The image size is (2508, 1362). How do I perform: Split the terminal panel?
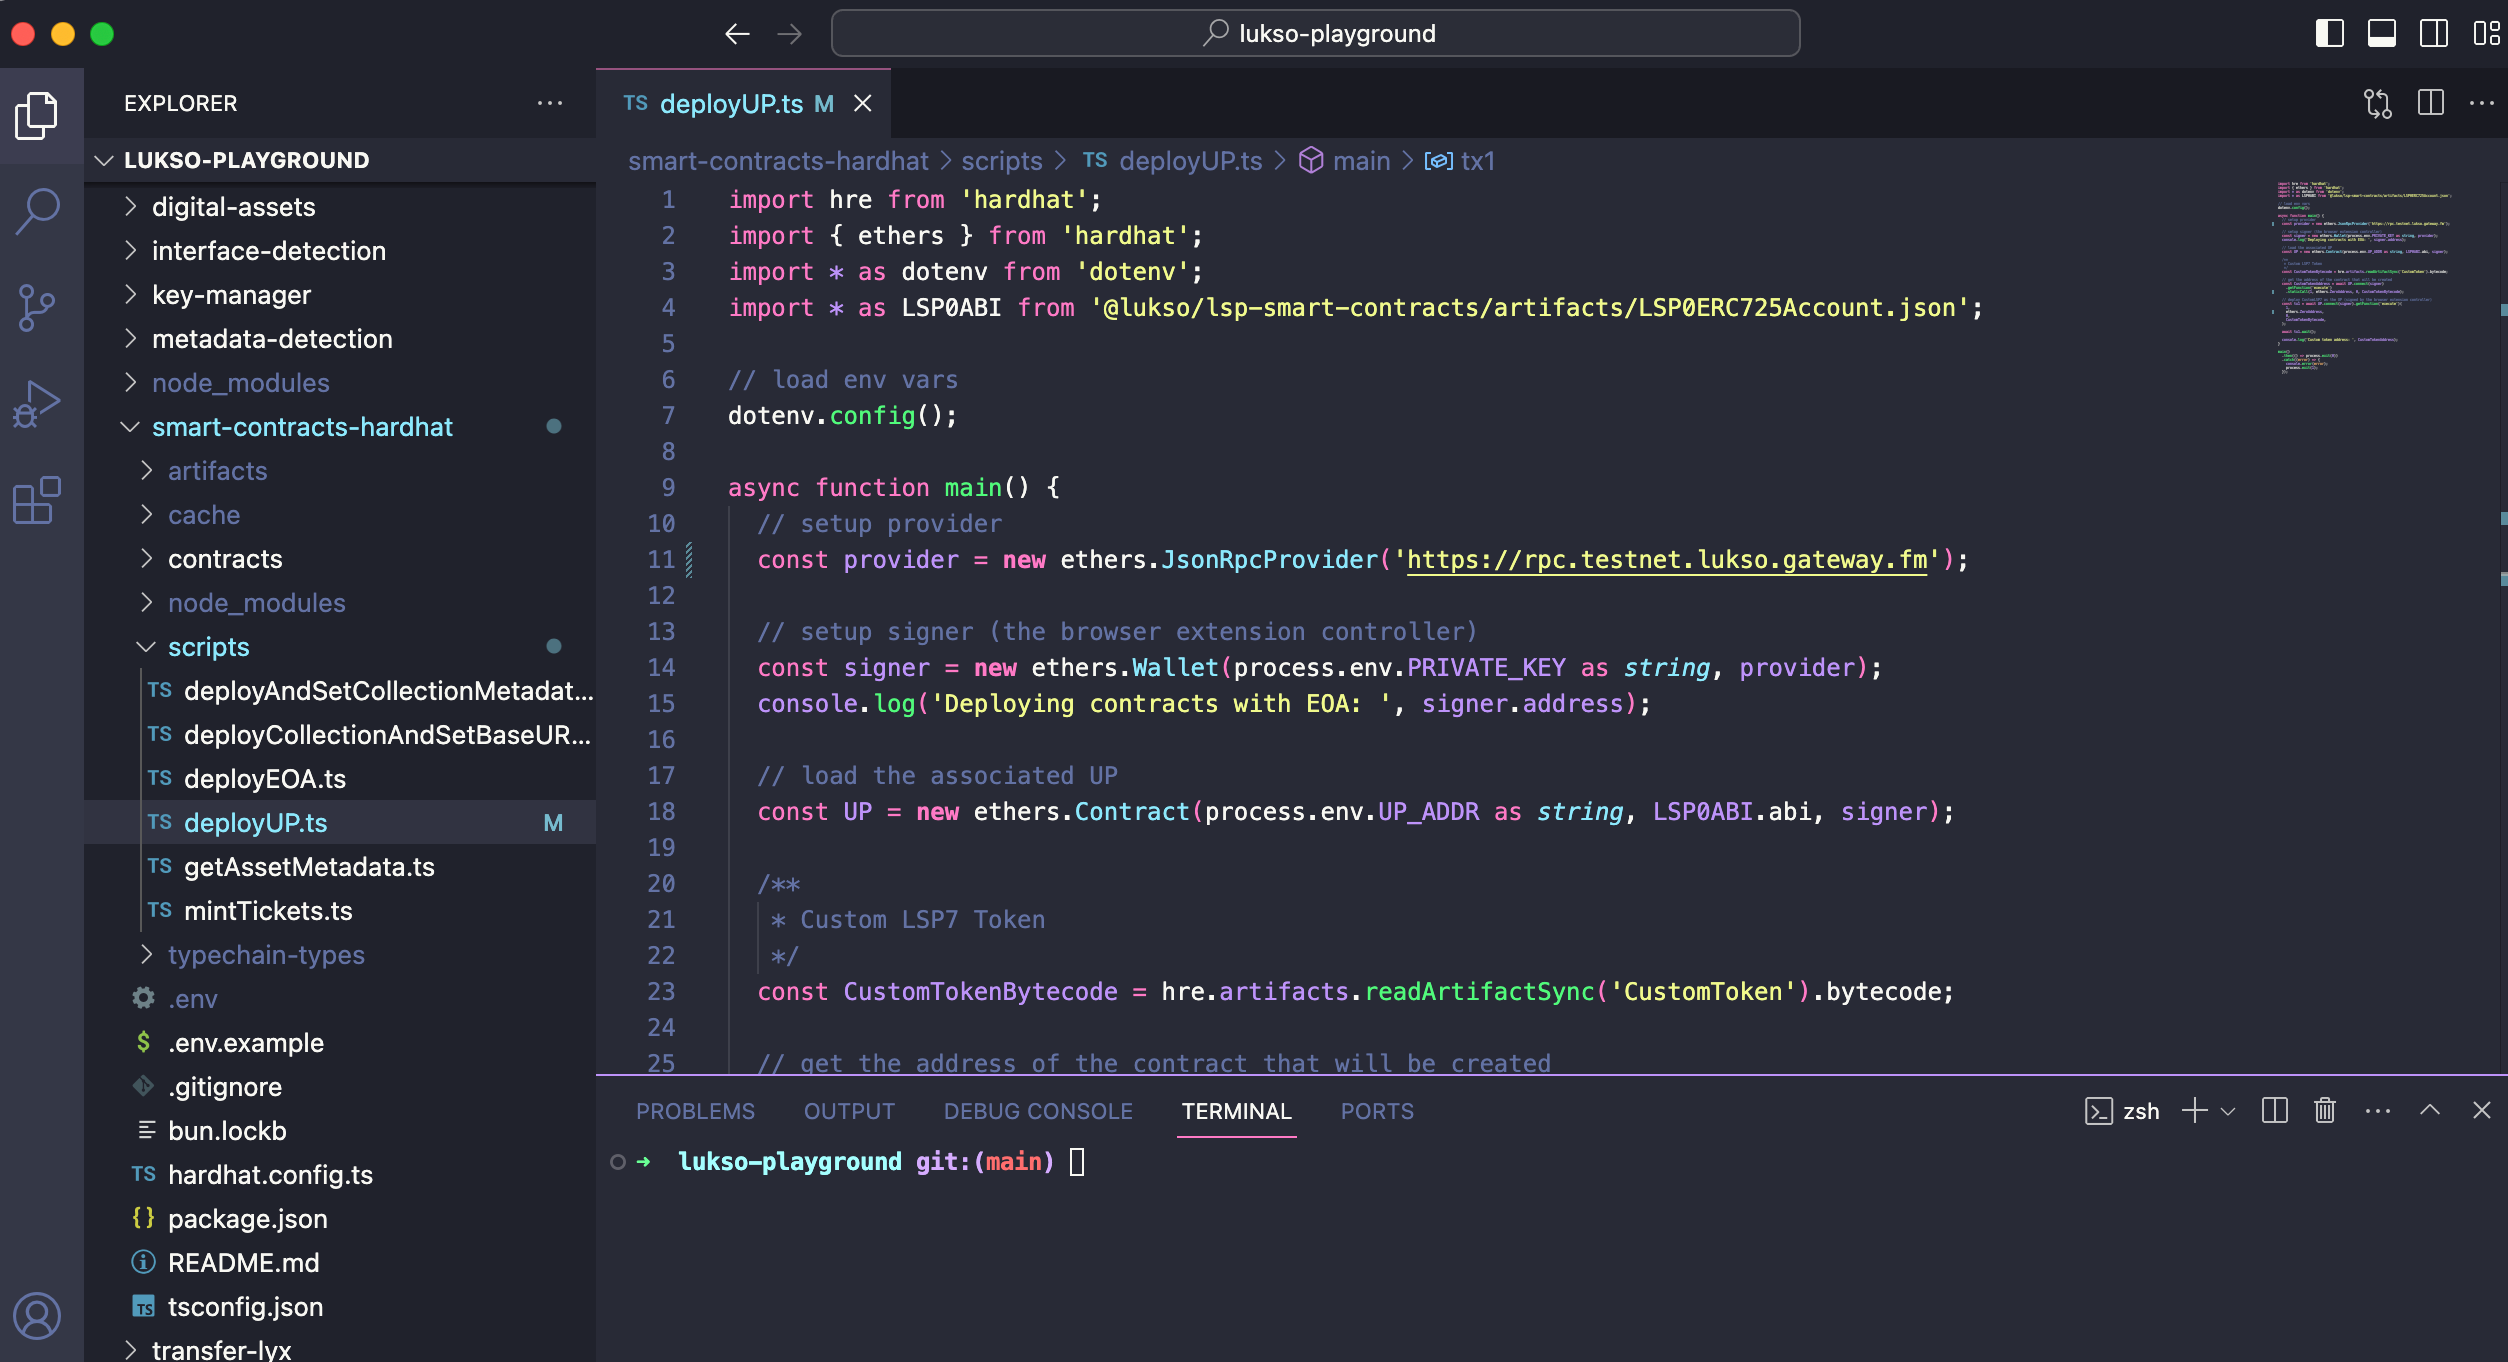coord(2274,1111)
